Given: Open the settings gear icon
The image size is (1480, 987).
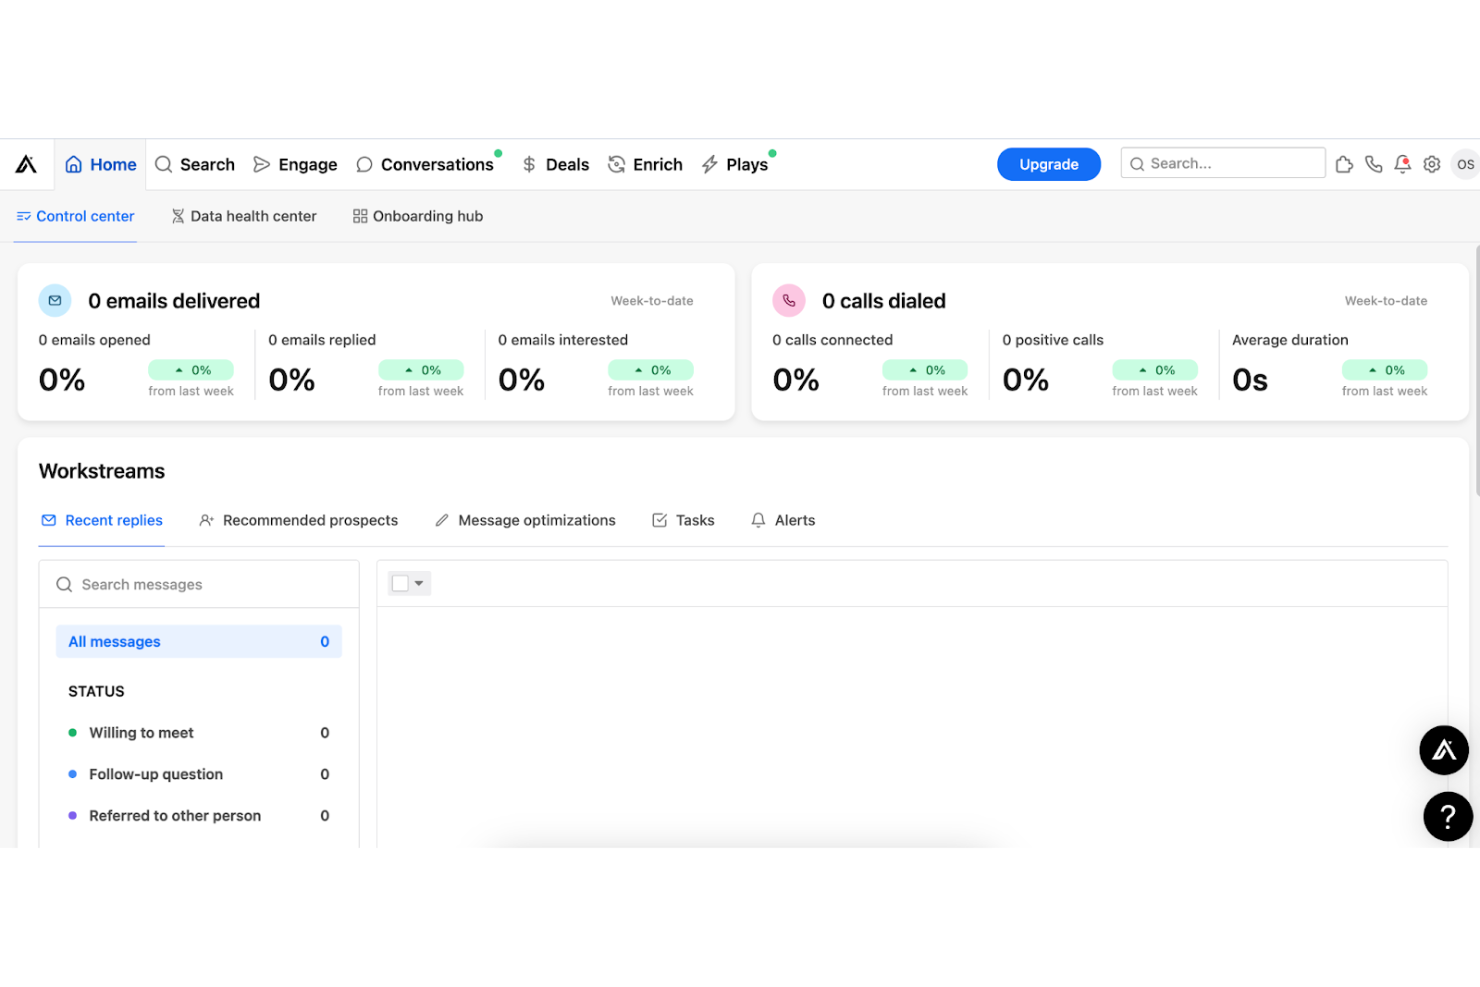Looking at the screenshot, I should [x=1432, y=164].
